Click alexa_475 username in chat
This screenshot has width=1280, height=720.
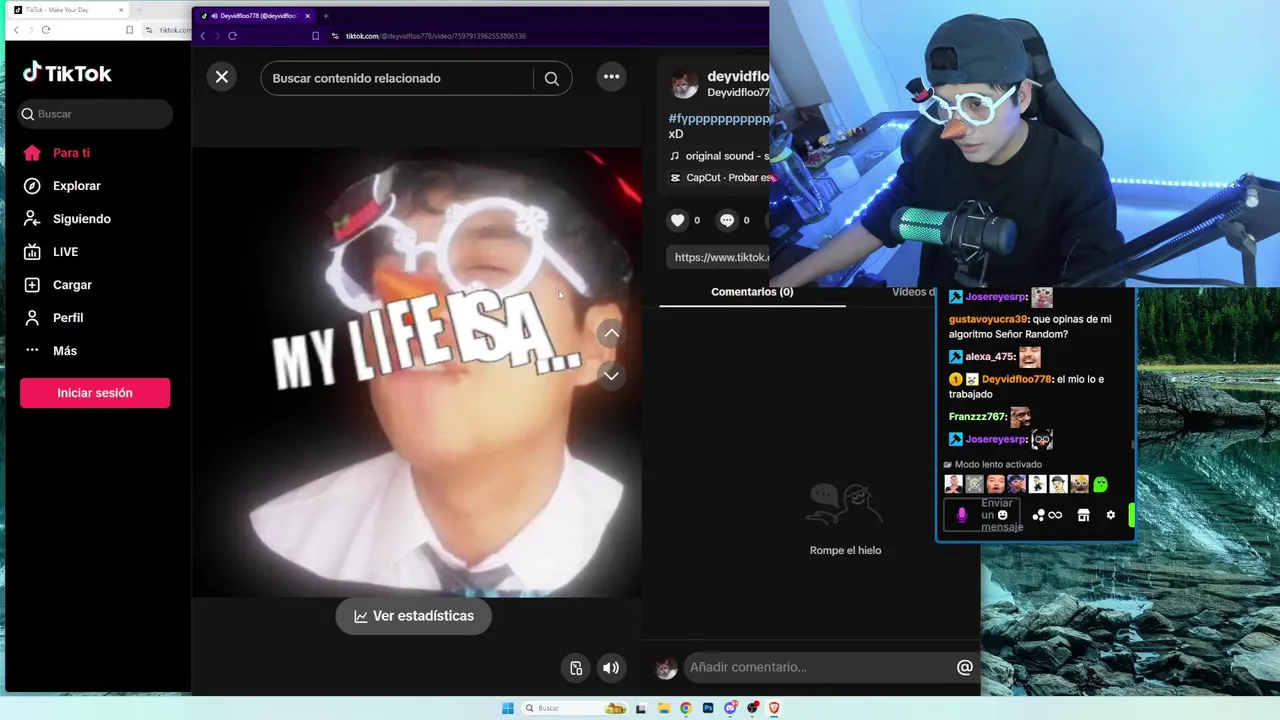pyautogui.click(x=990, y=357)
